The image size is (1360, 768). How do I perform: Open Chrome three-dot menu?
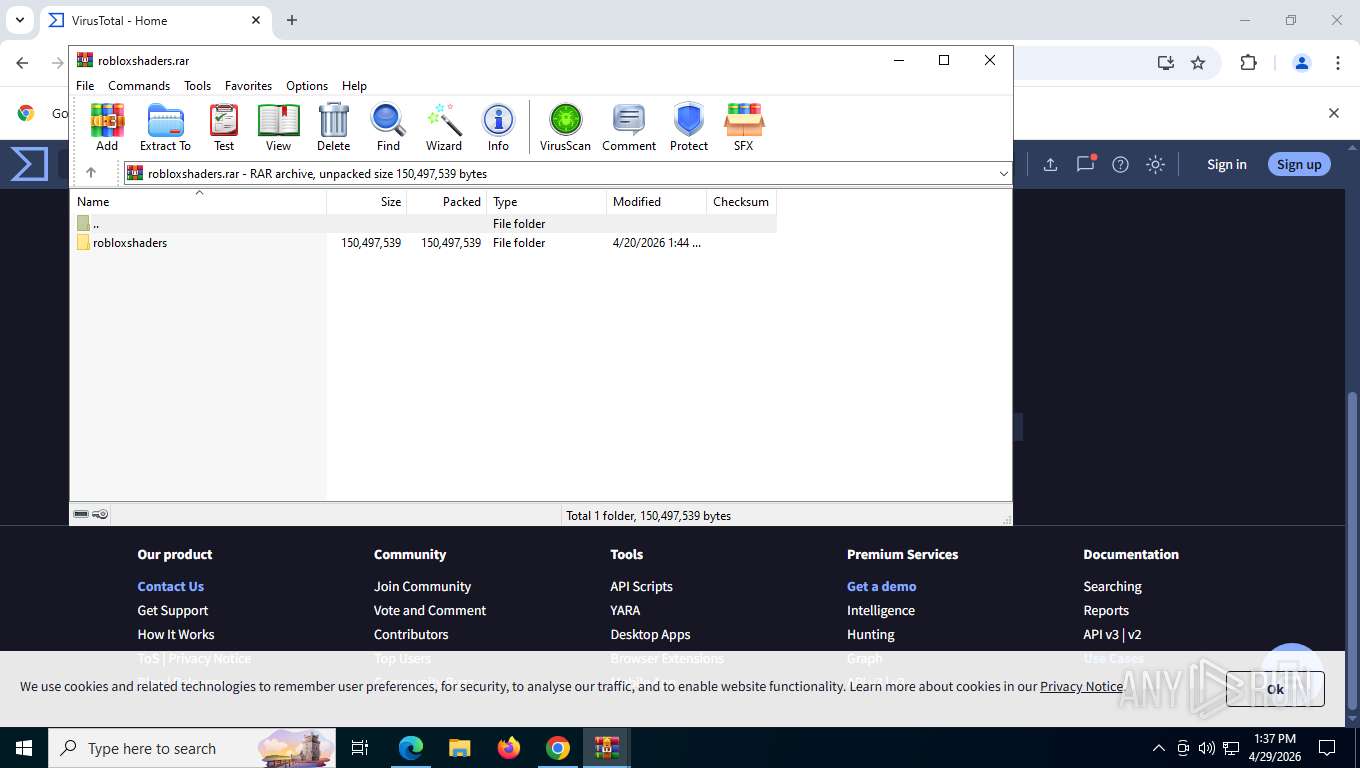coord(1337,63)
